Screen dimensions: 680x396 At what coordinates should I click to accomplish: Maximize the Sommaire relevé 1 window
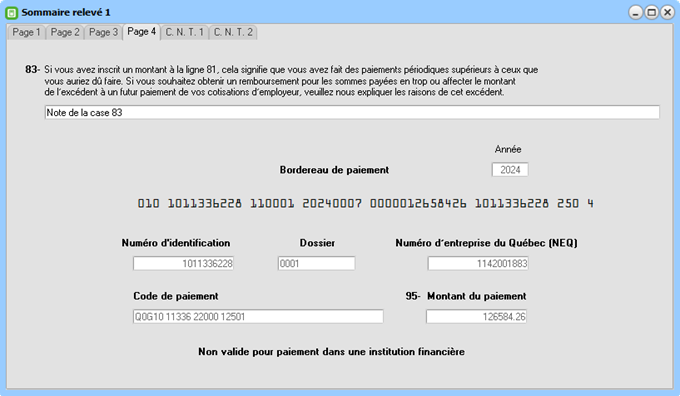651,12
